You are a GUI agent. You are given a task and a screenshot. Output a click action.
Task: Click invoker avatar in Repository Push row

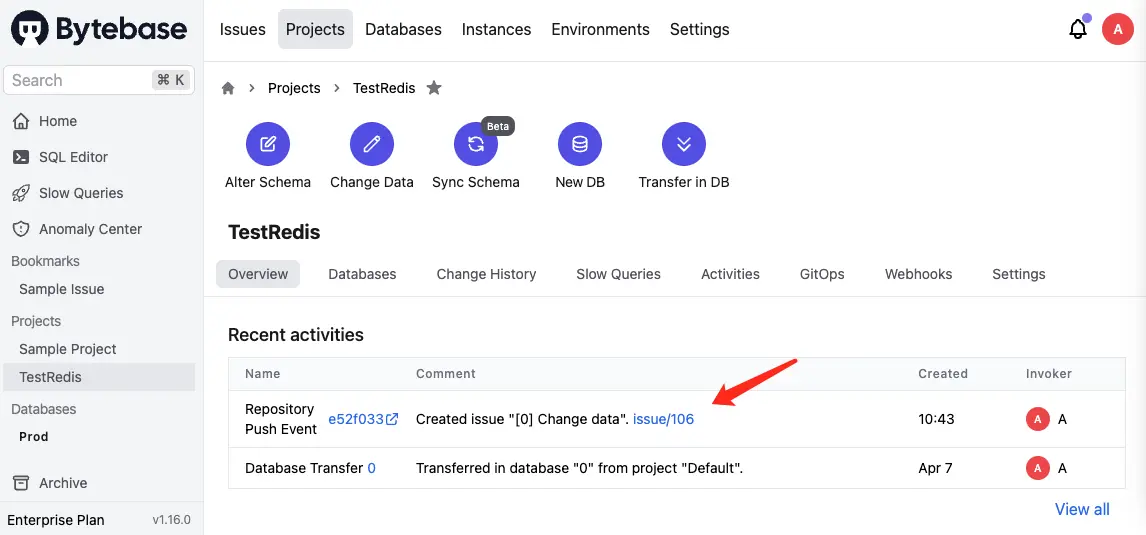coord(1038,420)
